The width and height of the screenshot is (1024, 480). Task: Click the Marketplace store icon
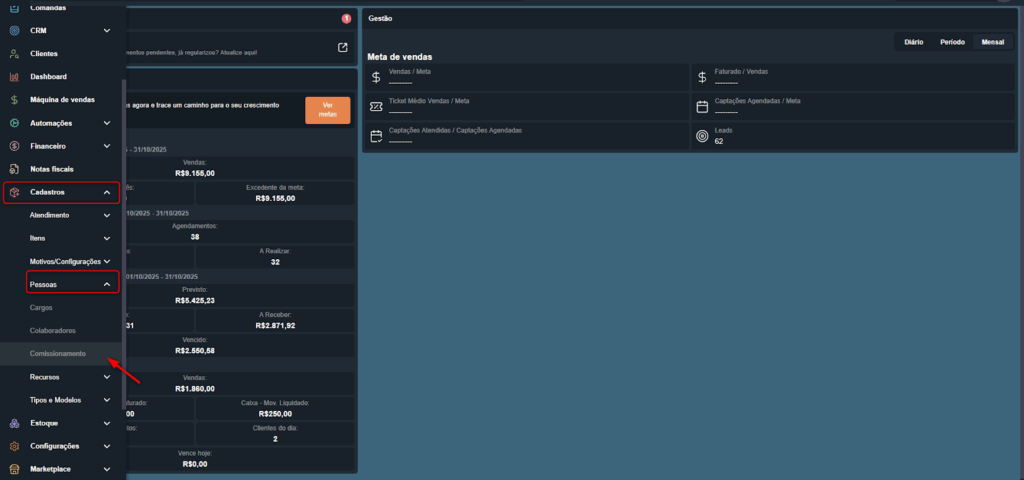14,469
